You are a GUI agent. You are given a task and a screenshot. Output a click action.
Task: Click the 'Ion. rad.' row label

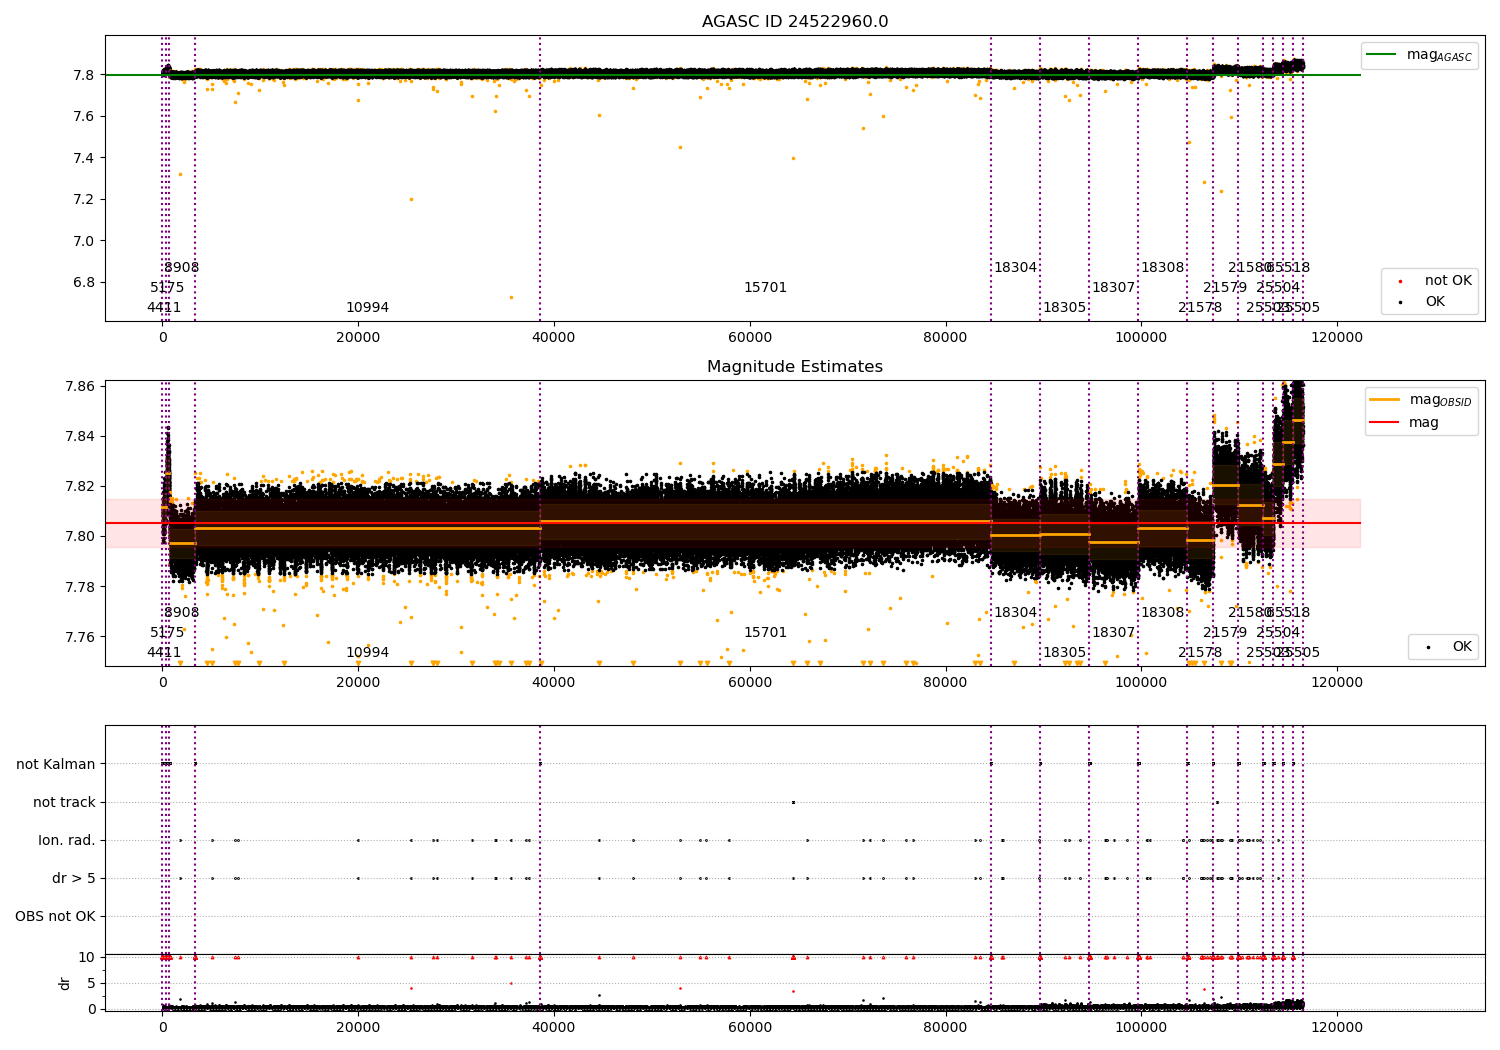67,840
